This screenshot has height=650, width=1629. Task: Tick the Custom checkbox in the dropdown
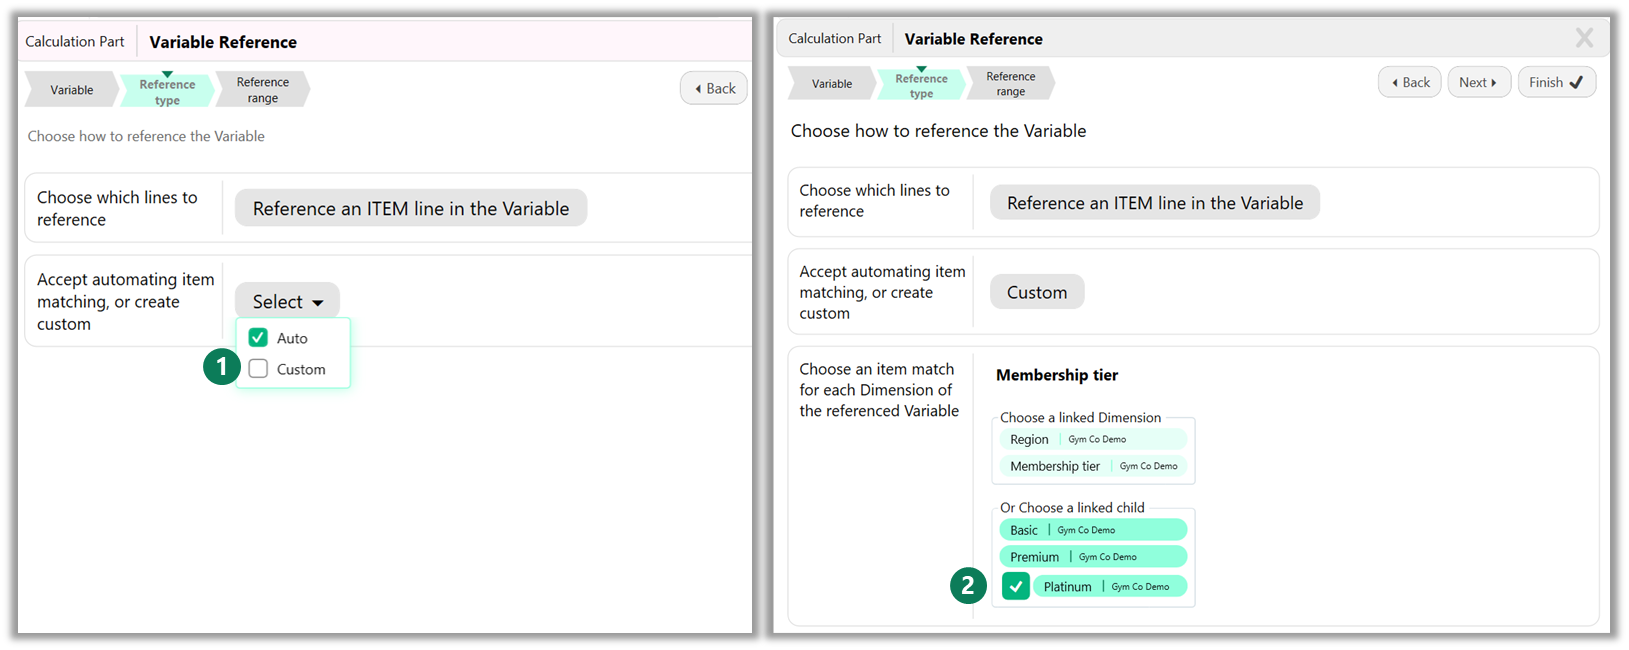[258, 369]
